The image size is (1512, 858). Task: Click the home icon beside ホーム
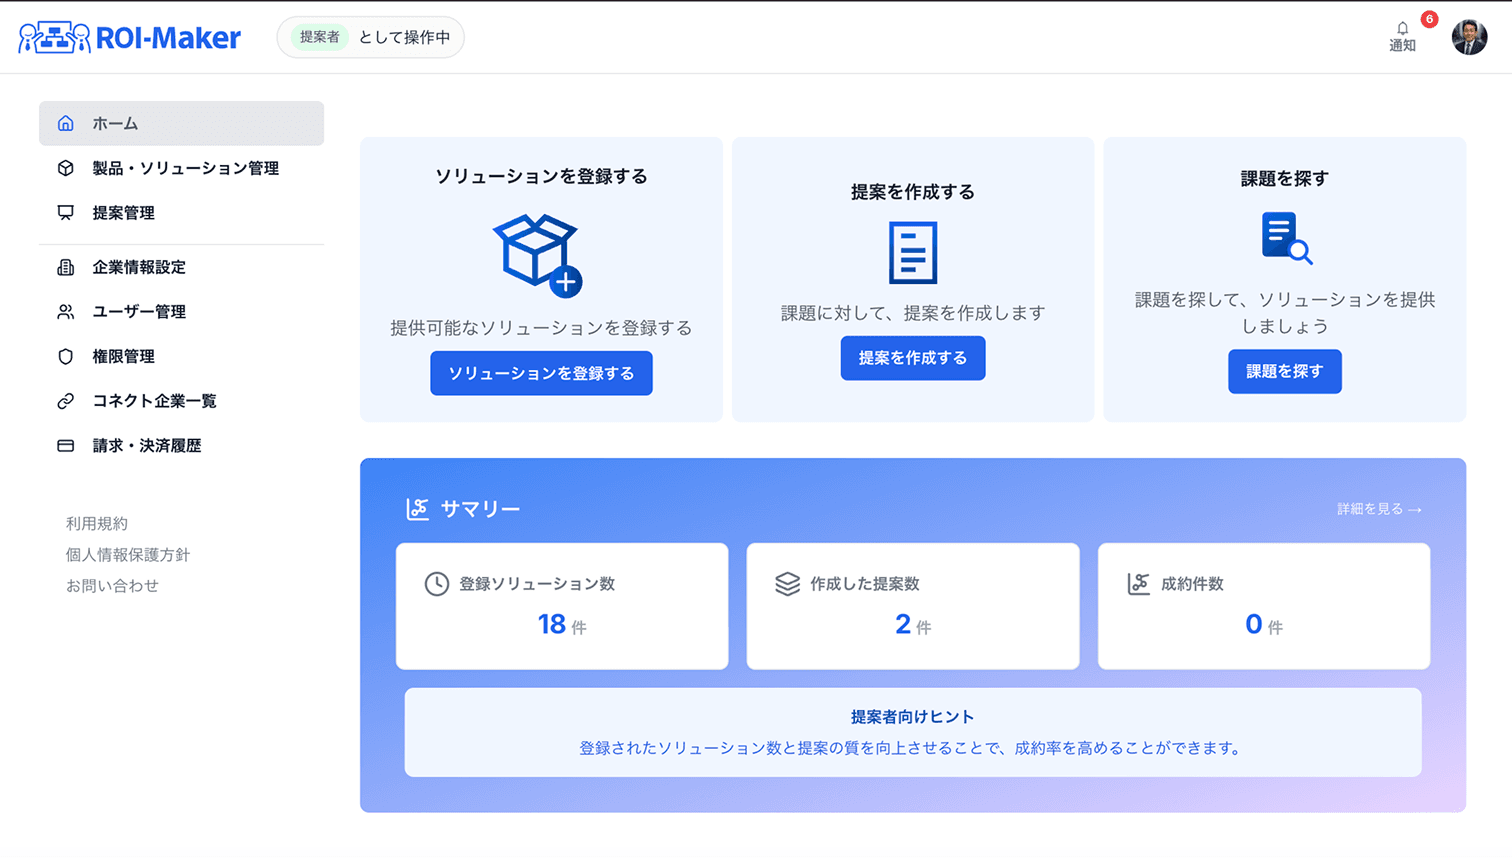coord(66,123)
